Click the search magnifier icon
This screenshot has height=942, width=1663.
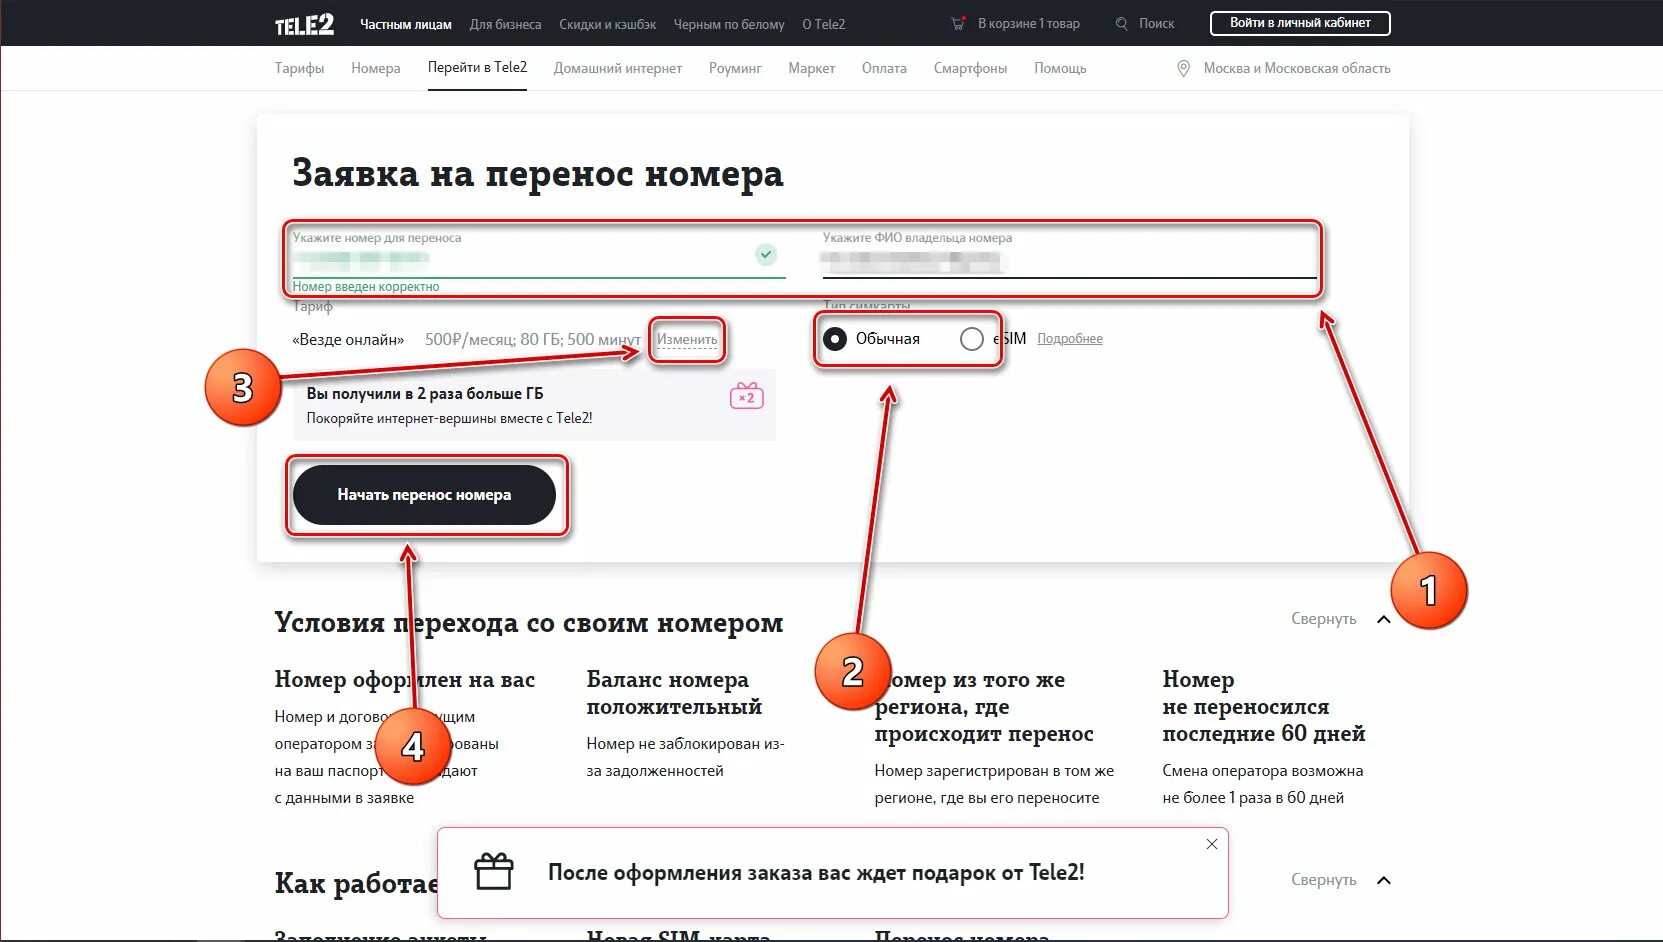pos(1121,23)
